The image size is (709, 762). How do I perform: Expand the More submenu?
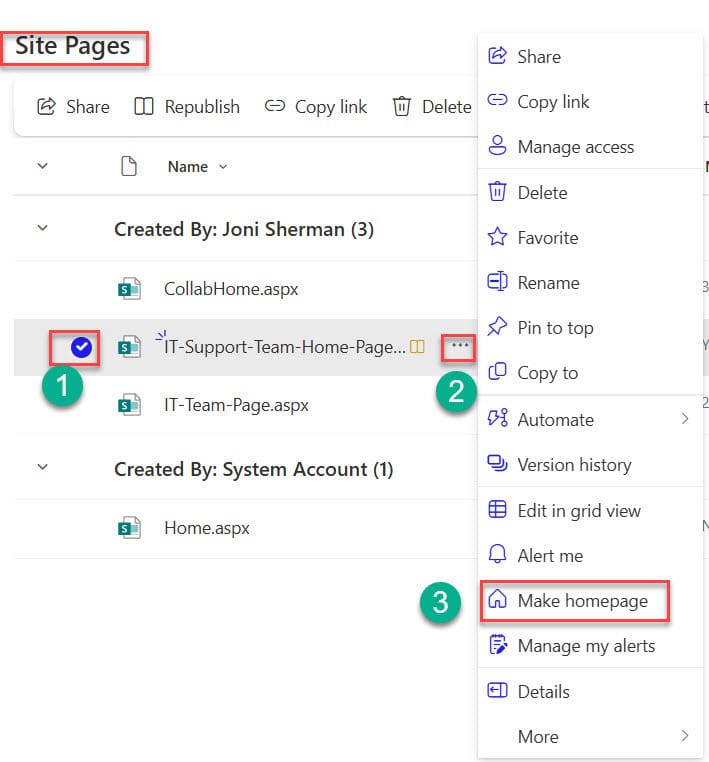[590, 736]
